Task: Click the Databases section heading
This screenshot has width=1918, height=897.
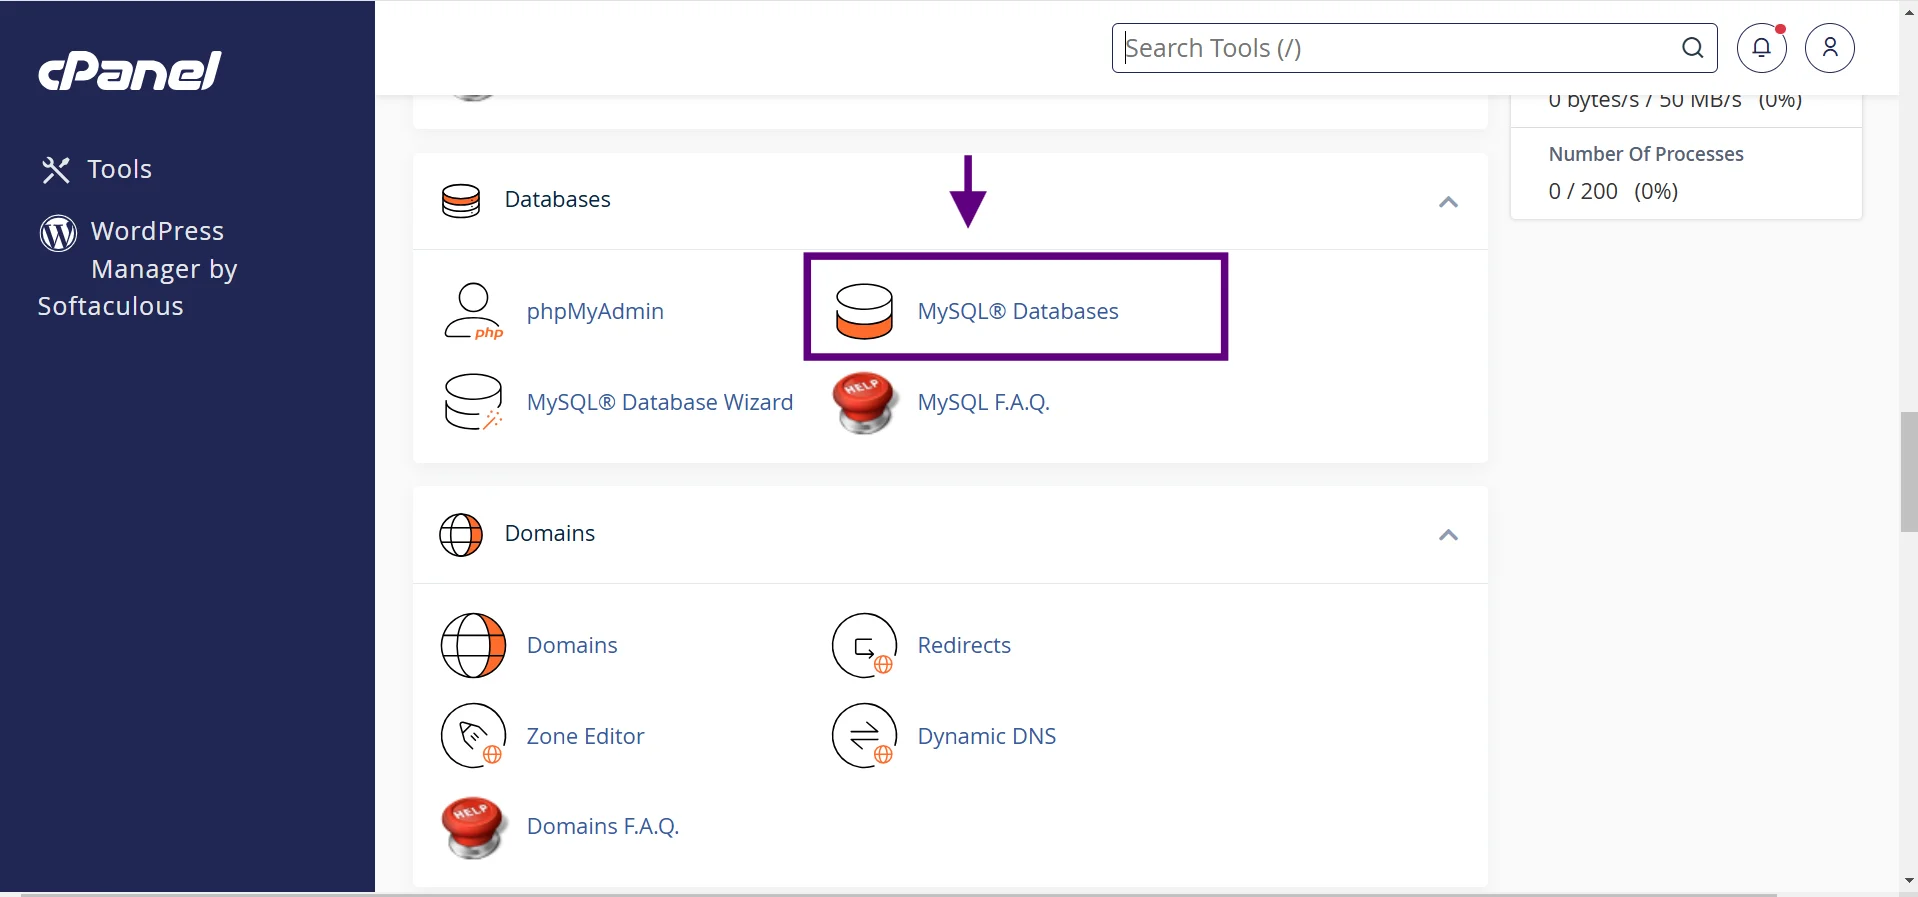Action: [x=557, y=200]
